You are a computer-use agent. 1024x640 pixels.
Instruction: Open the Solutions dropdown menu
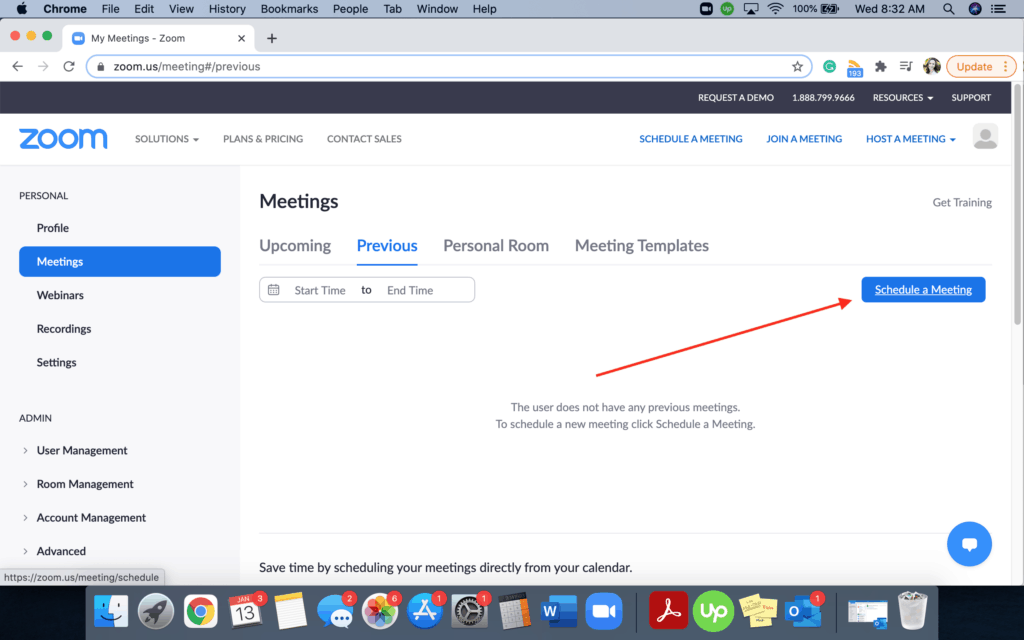[167, 139]
